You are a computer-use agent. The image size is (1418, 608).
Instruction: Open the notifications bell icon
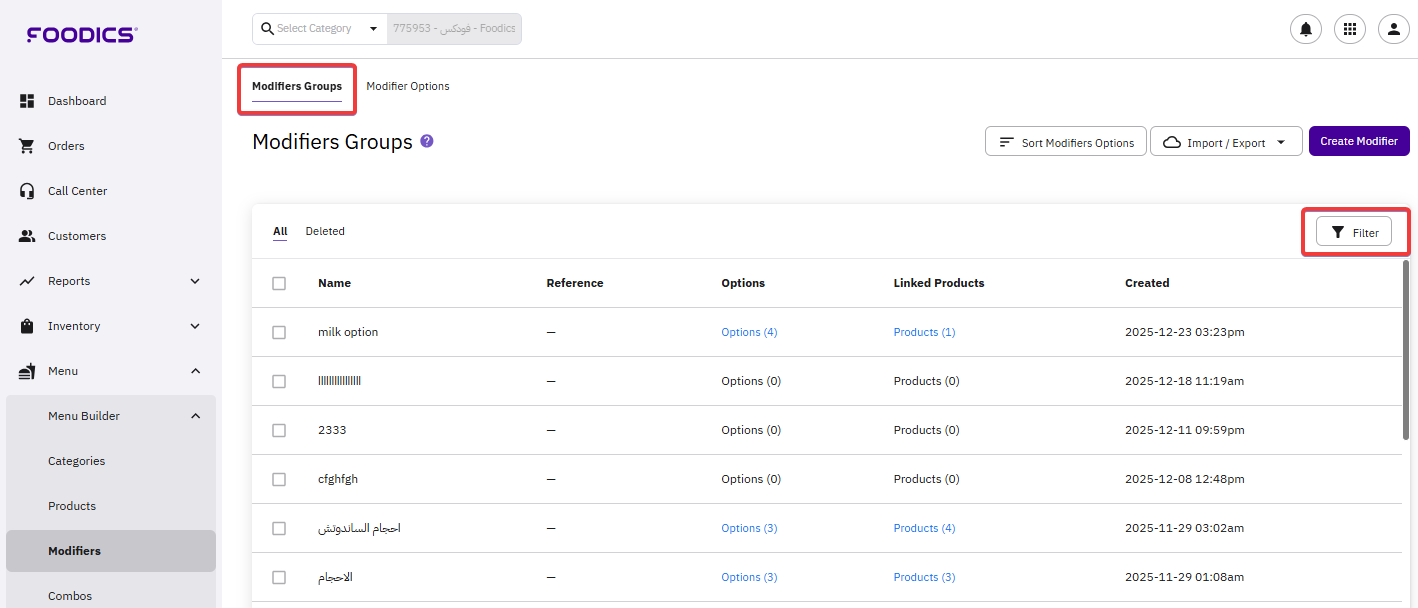[1305, 29]
